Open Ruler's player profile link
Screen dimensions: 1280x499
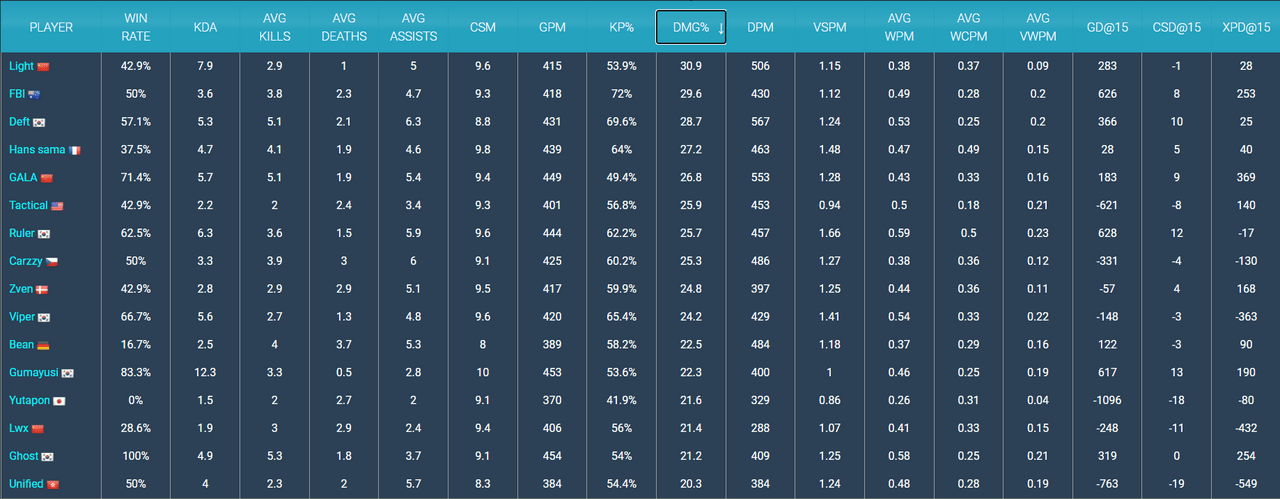click(21, 233)
